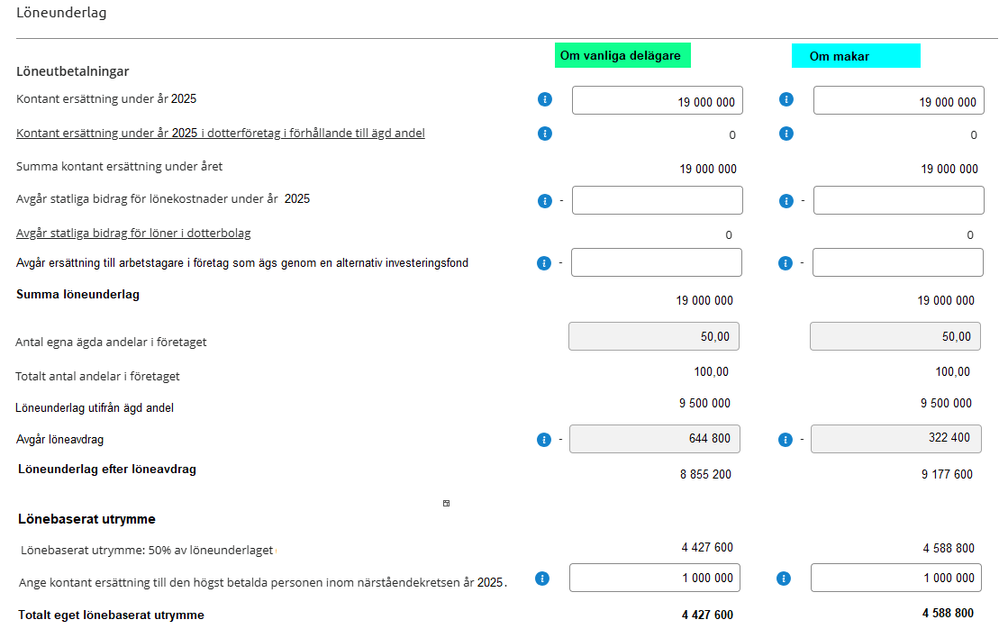Viewport: 999px width, 640px height.
Task: Open info icon for dotterföretag ersättning, makar column
Action: coord(786,133)
